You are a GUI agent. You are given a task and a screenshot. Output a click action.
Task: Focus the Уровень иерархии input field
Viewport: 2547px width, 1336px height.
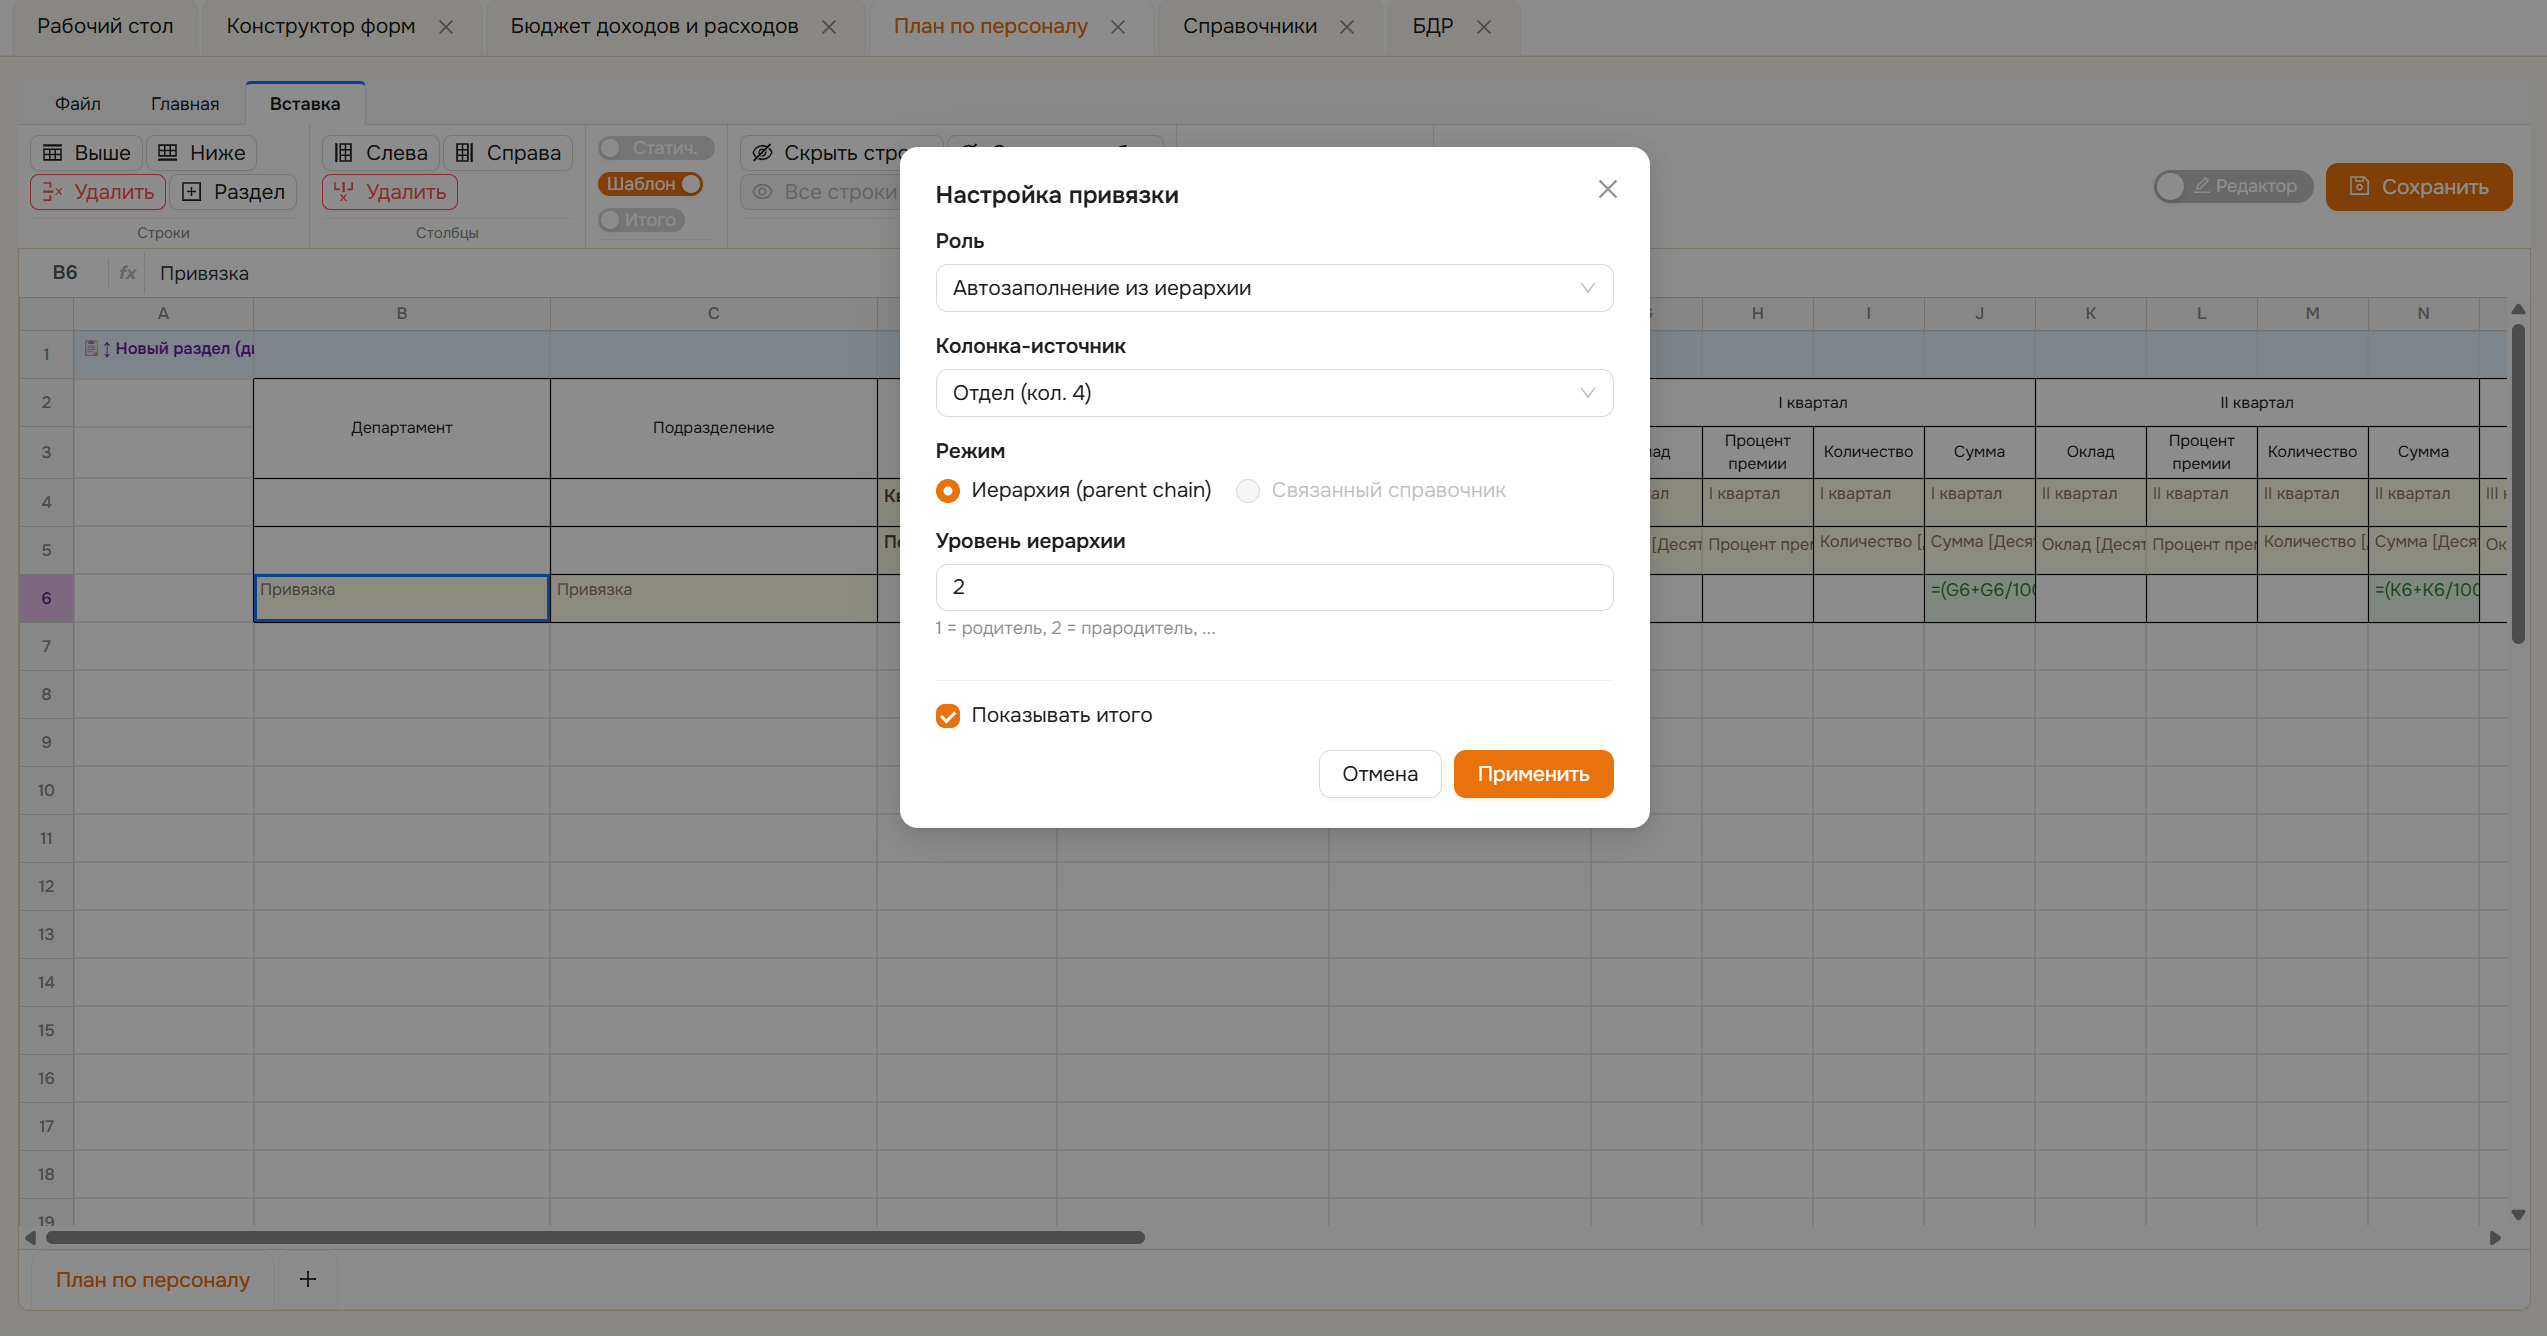click(x=1274, y=587)
